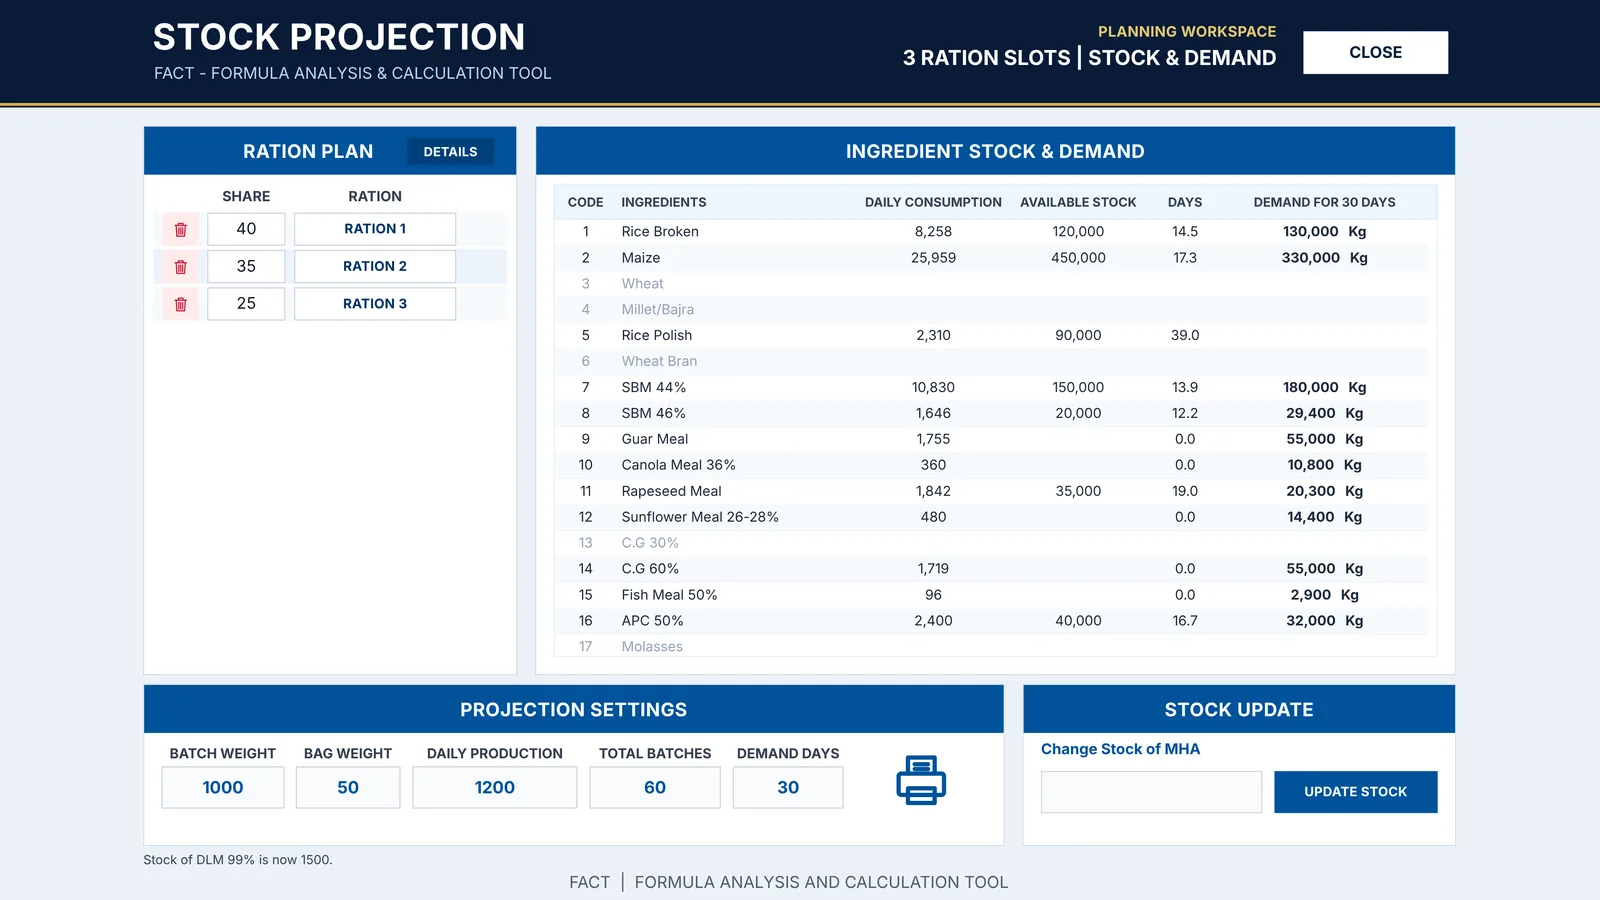Click trash icon beside RATION 2
The width and height of the screenshot is (1600, 900).
(x=181, y=267)
